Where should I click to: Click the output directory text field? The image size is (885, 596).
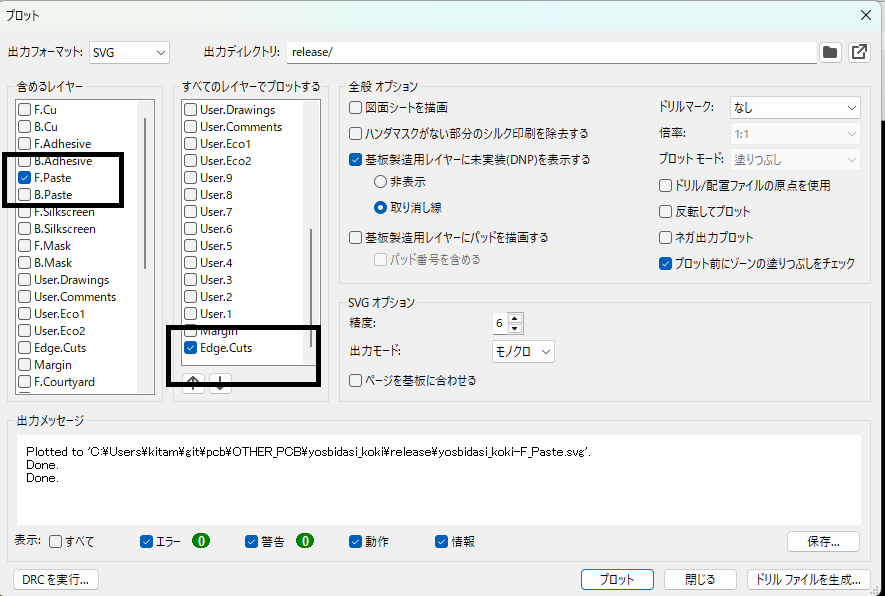(550, 52)
